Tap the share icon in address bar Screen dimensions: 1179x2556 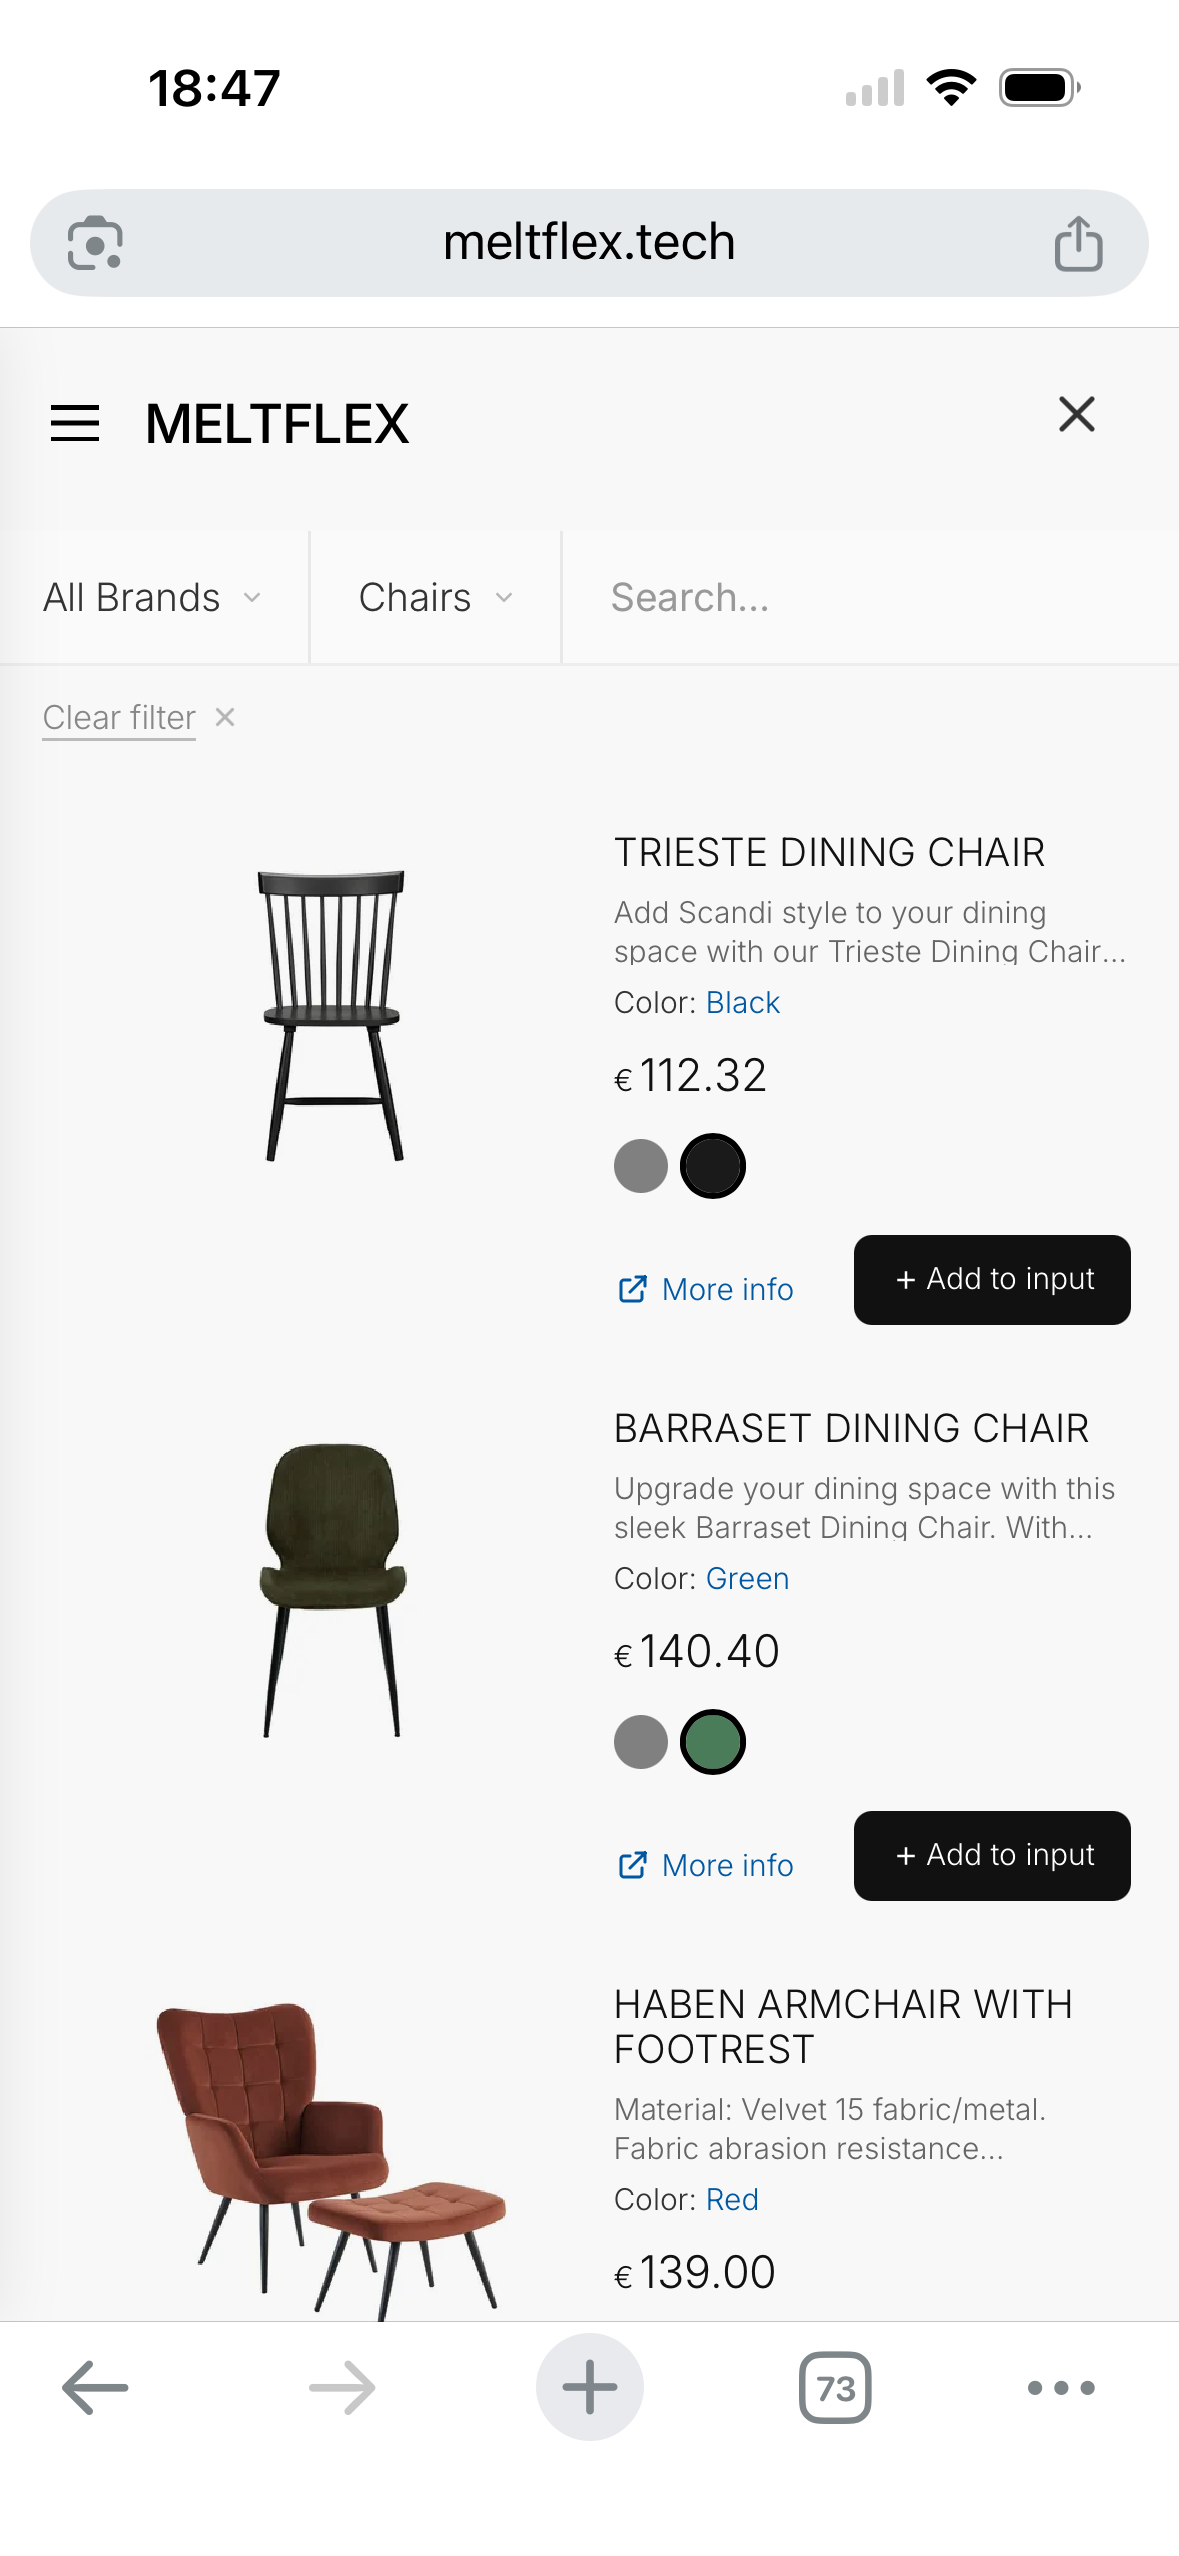[1078, 243]
